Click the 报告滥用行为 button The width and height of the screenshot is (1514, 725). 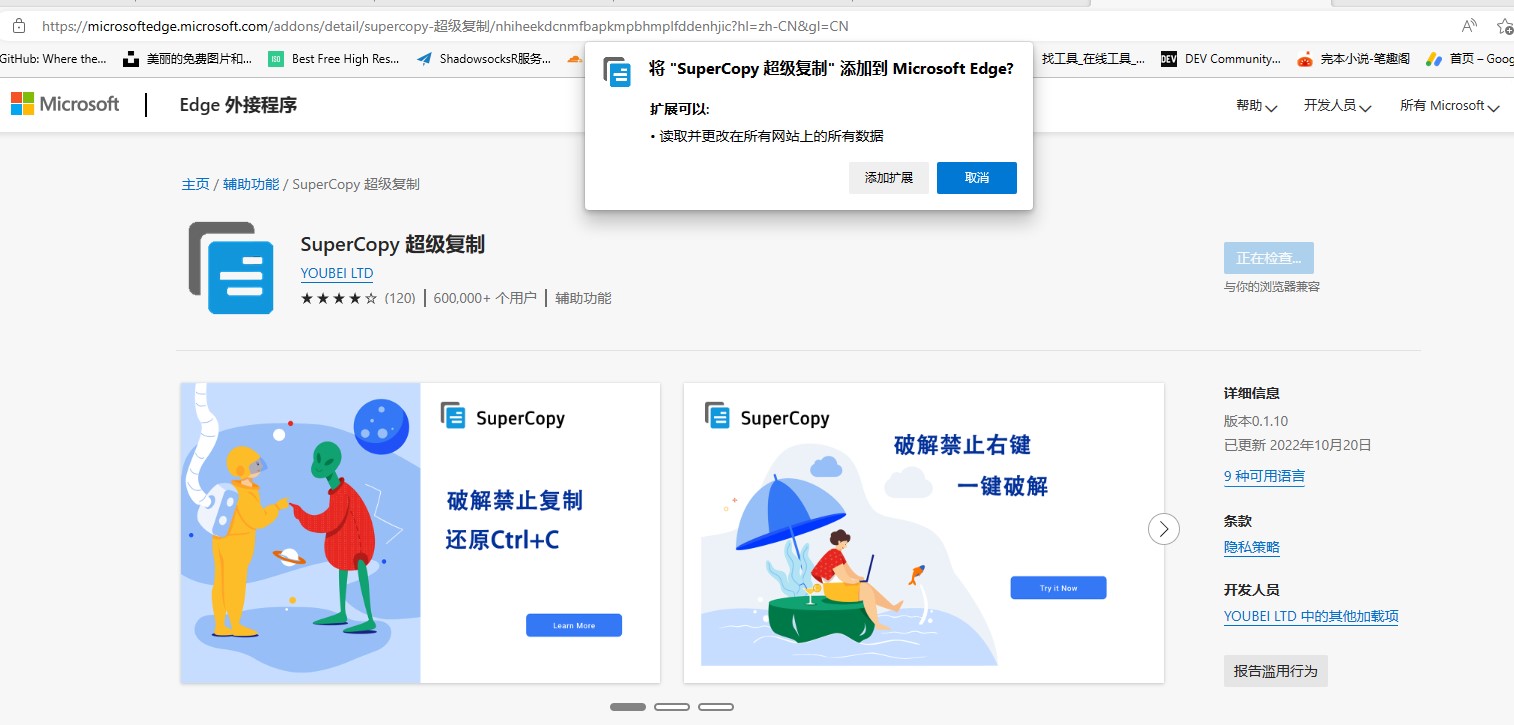coord(1275,670)
